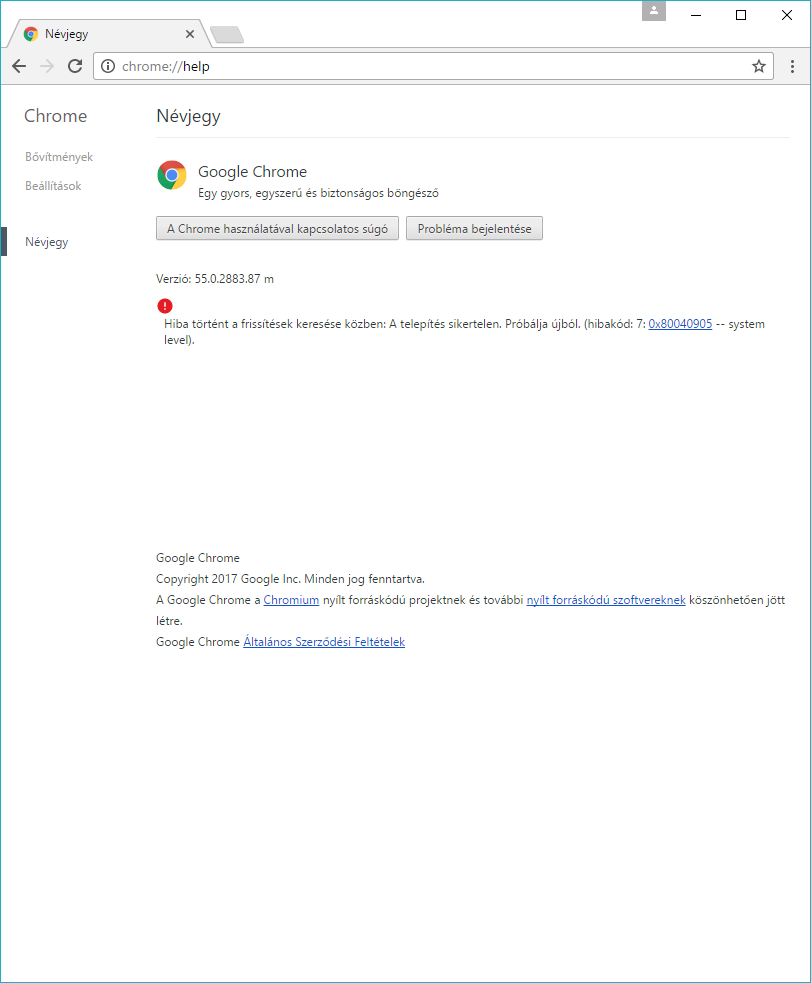Click the tagline Egy gyors, egyszerű és biztonságos böngésző
Viewport: 811px width, 983px height.
coord(318,193)
